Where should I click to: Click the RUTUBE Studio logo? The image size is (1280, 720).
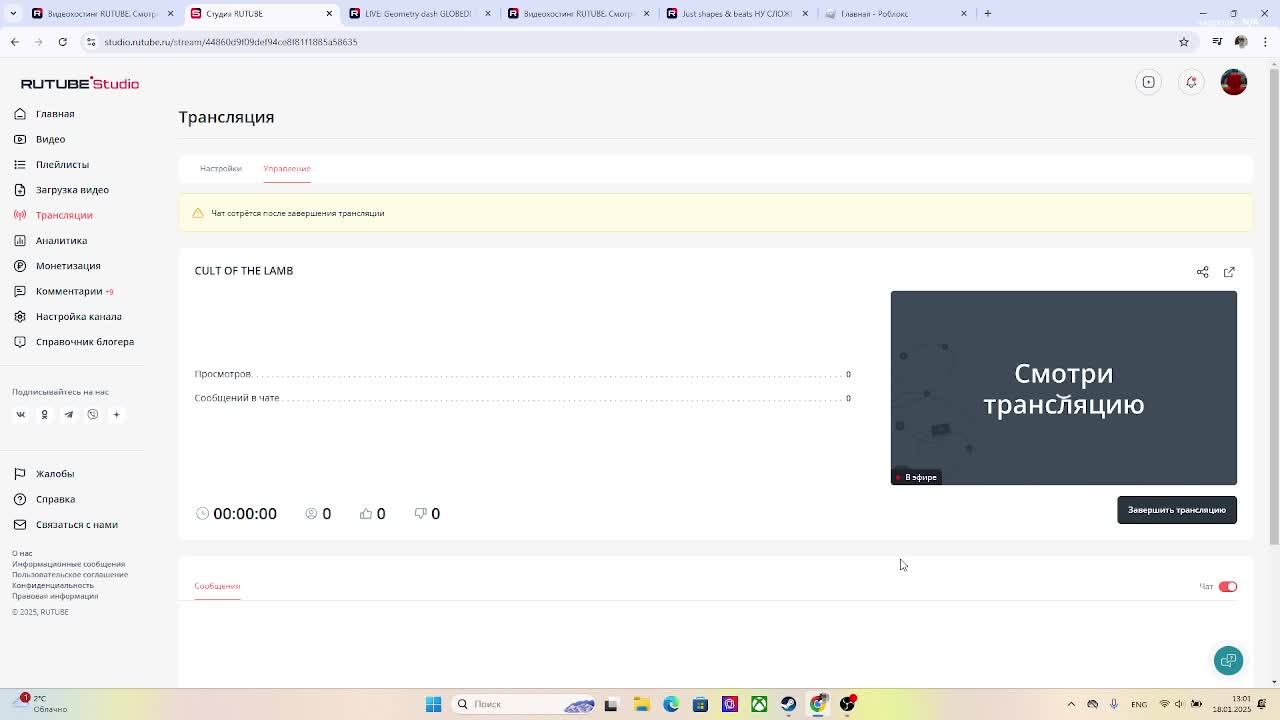tap(80, 83)
